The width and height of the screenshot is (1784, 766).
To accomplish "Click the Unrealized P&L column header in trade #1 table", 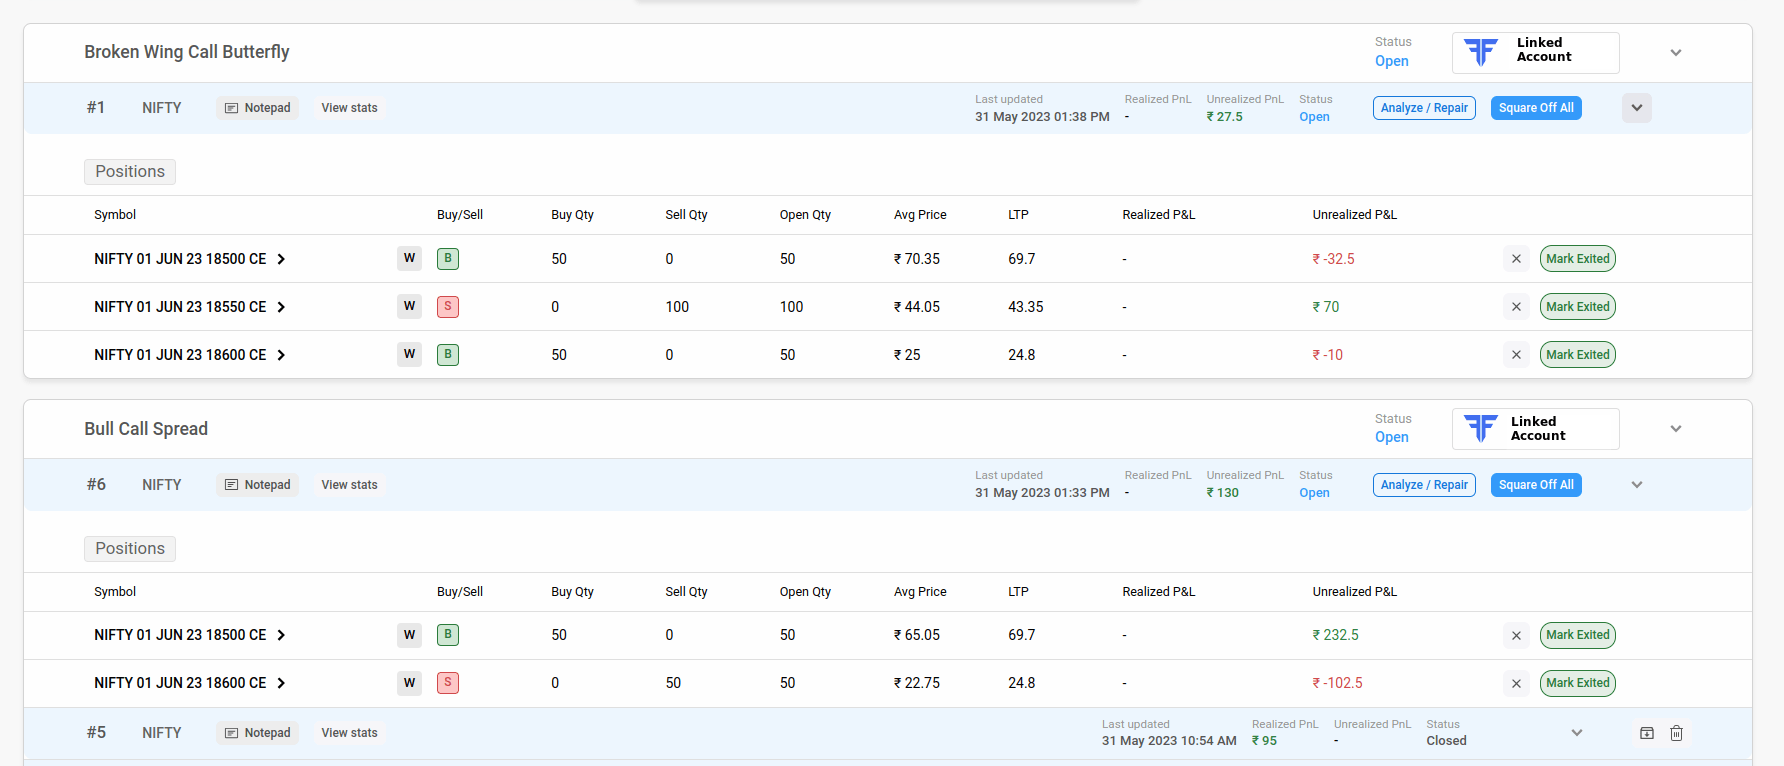I will click(1355, 215).
